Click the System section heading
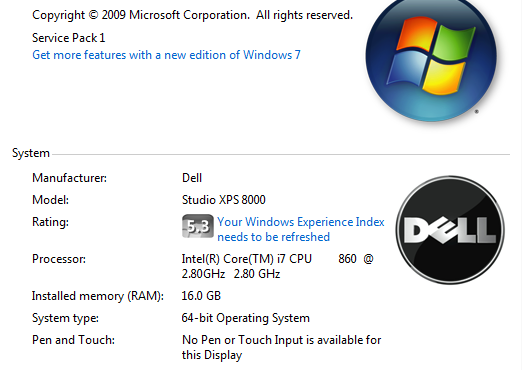Viewport: 522px width, 370px height. 31,153
